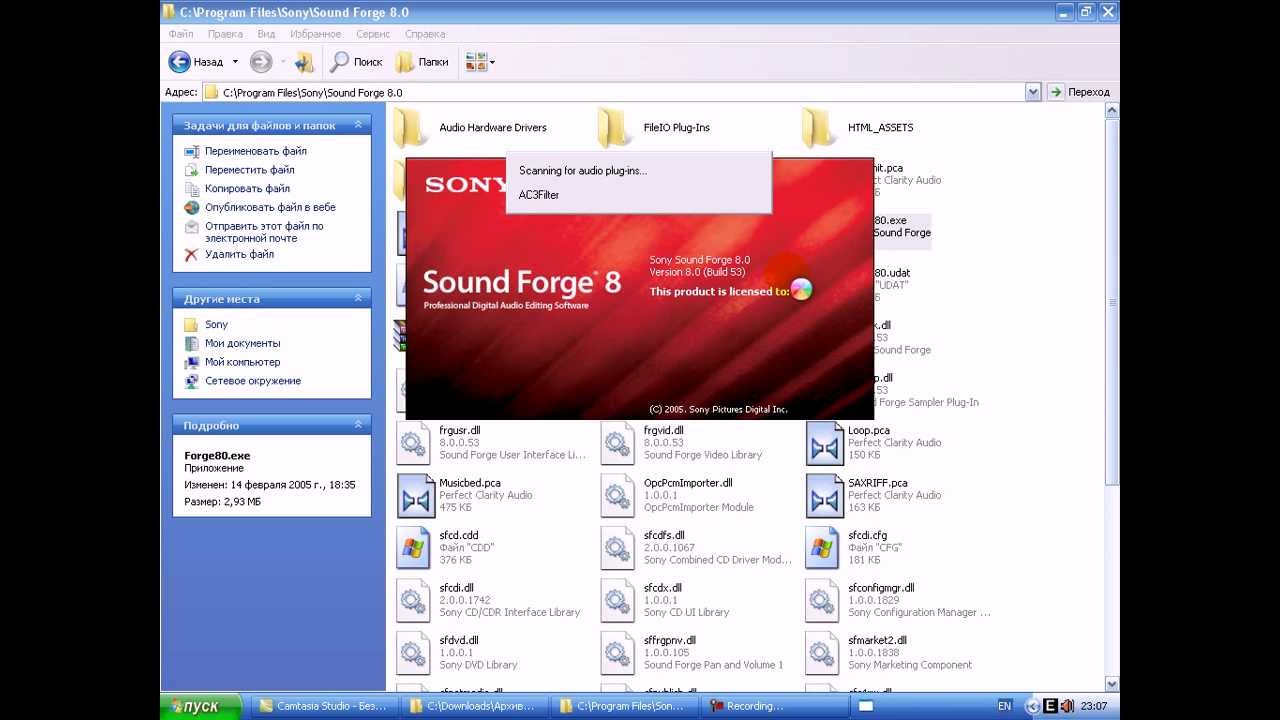Viewport: 1280px width, 720px height.
Task: Select the Musicbed.pca file icon
Action: click(415, 495)
